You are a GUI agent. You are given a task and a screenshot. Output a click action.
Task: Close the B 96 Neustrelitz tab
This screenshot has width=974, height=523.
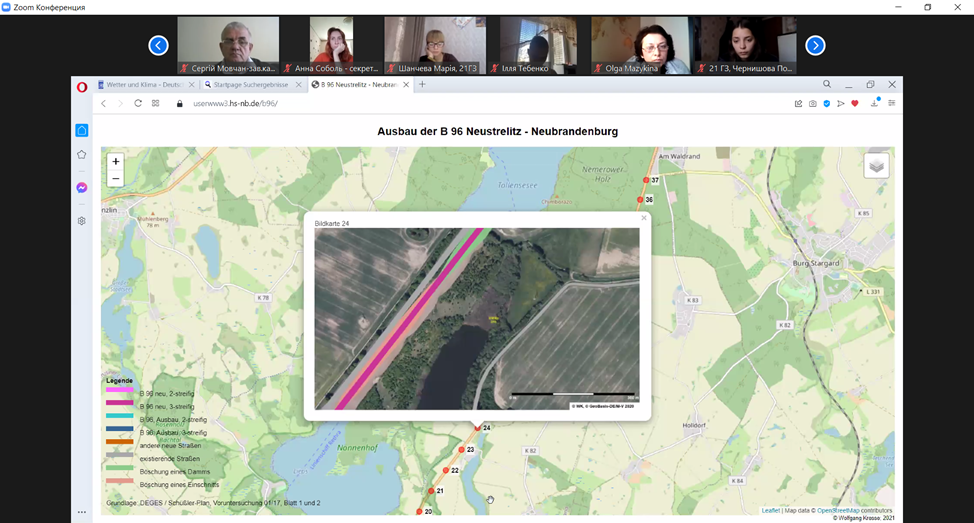(406, 84)
